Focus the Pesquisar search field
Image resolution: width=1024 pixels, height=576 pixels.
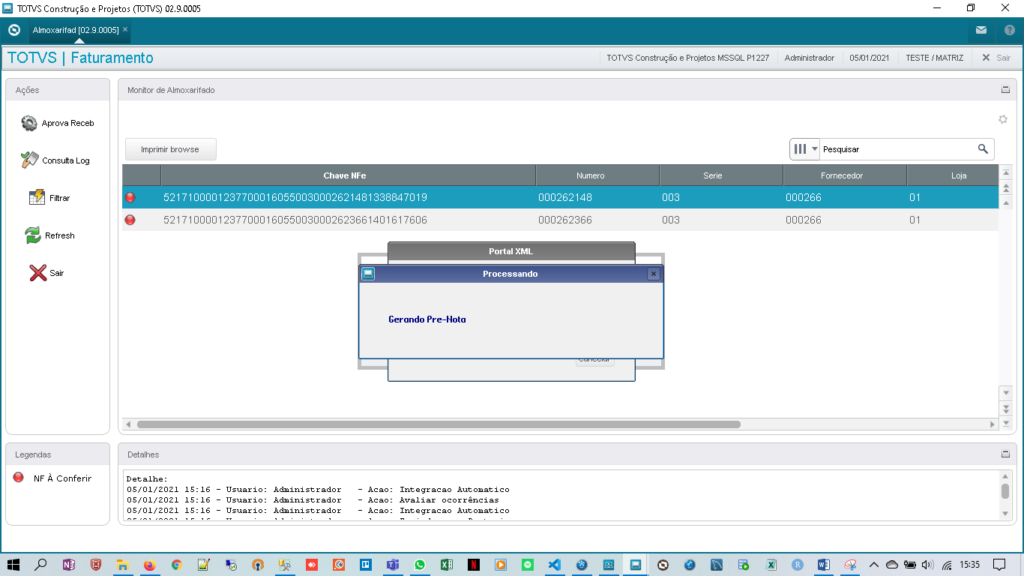coord(898,149)
